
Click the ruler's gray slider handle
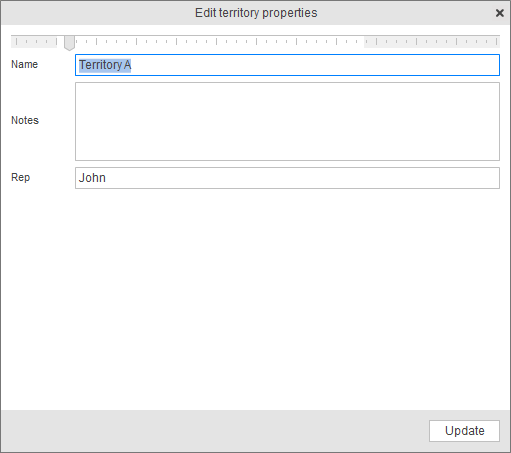point(69,43)
